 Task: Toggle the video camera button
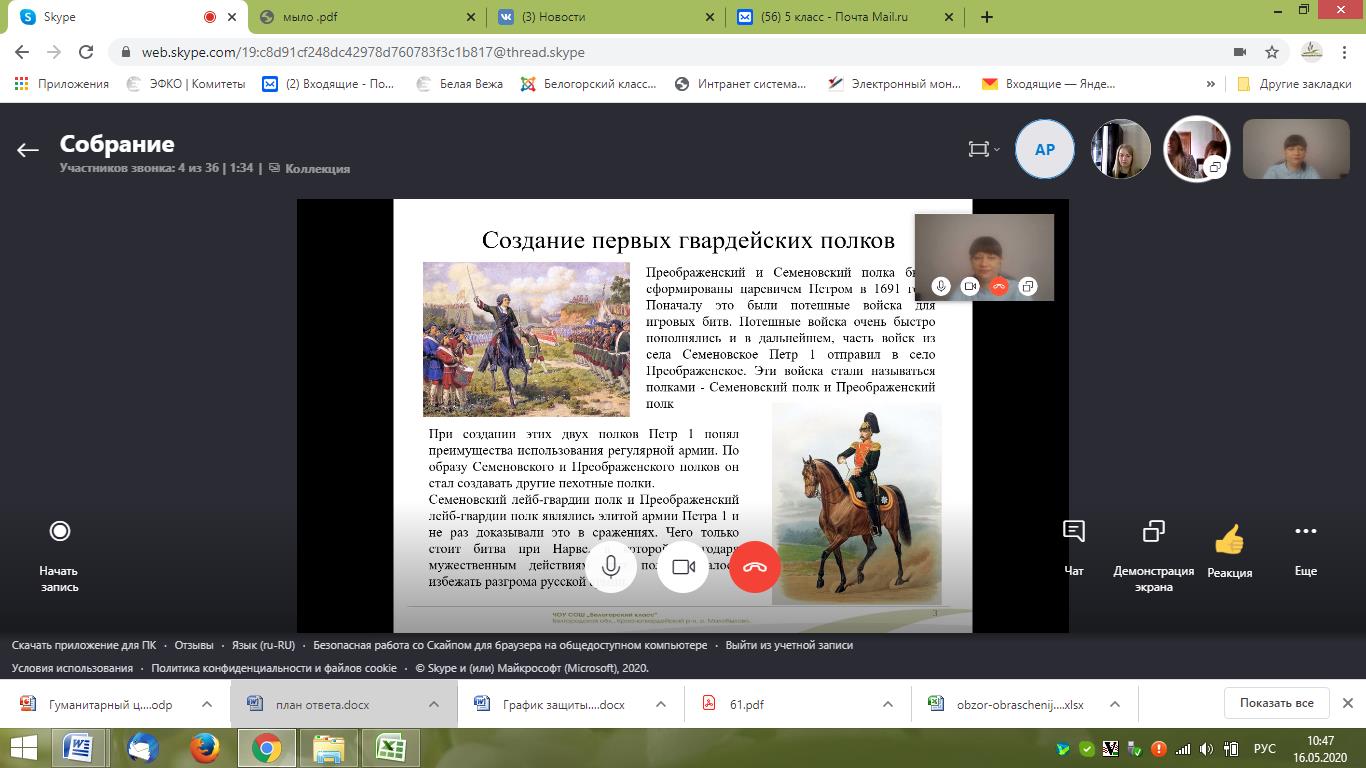(683, 567)
